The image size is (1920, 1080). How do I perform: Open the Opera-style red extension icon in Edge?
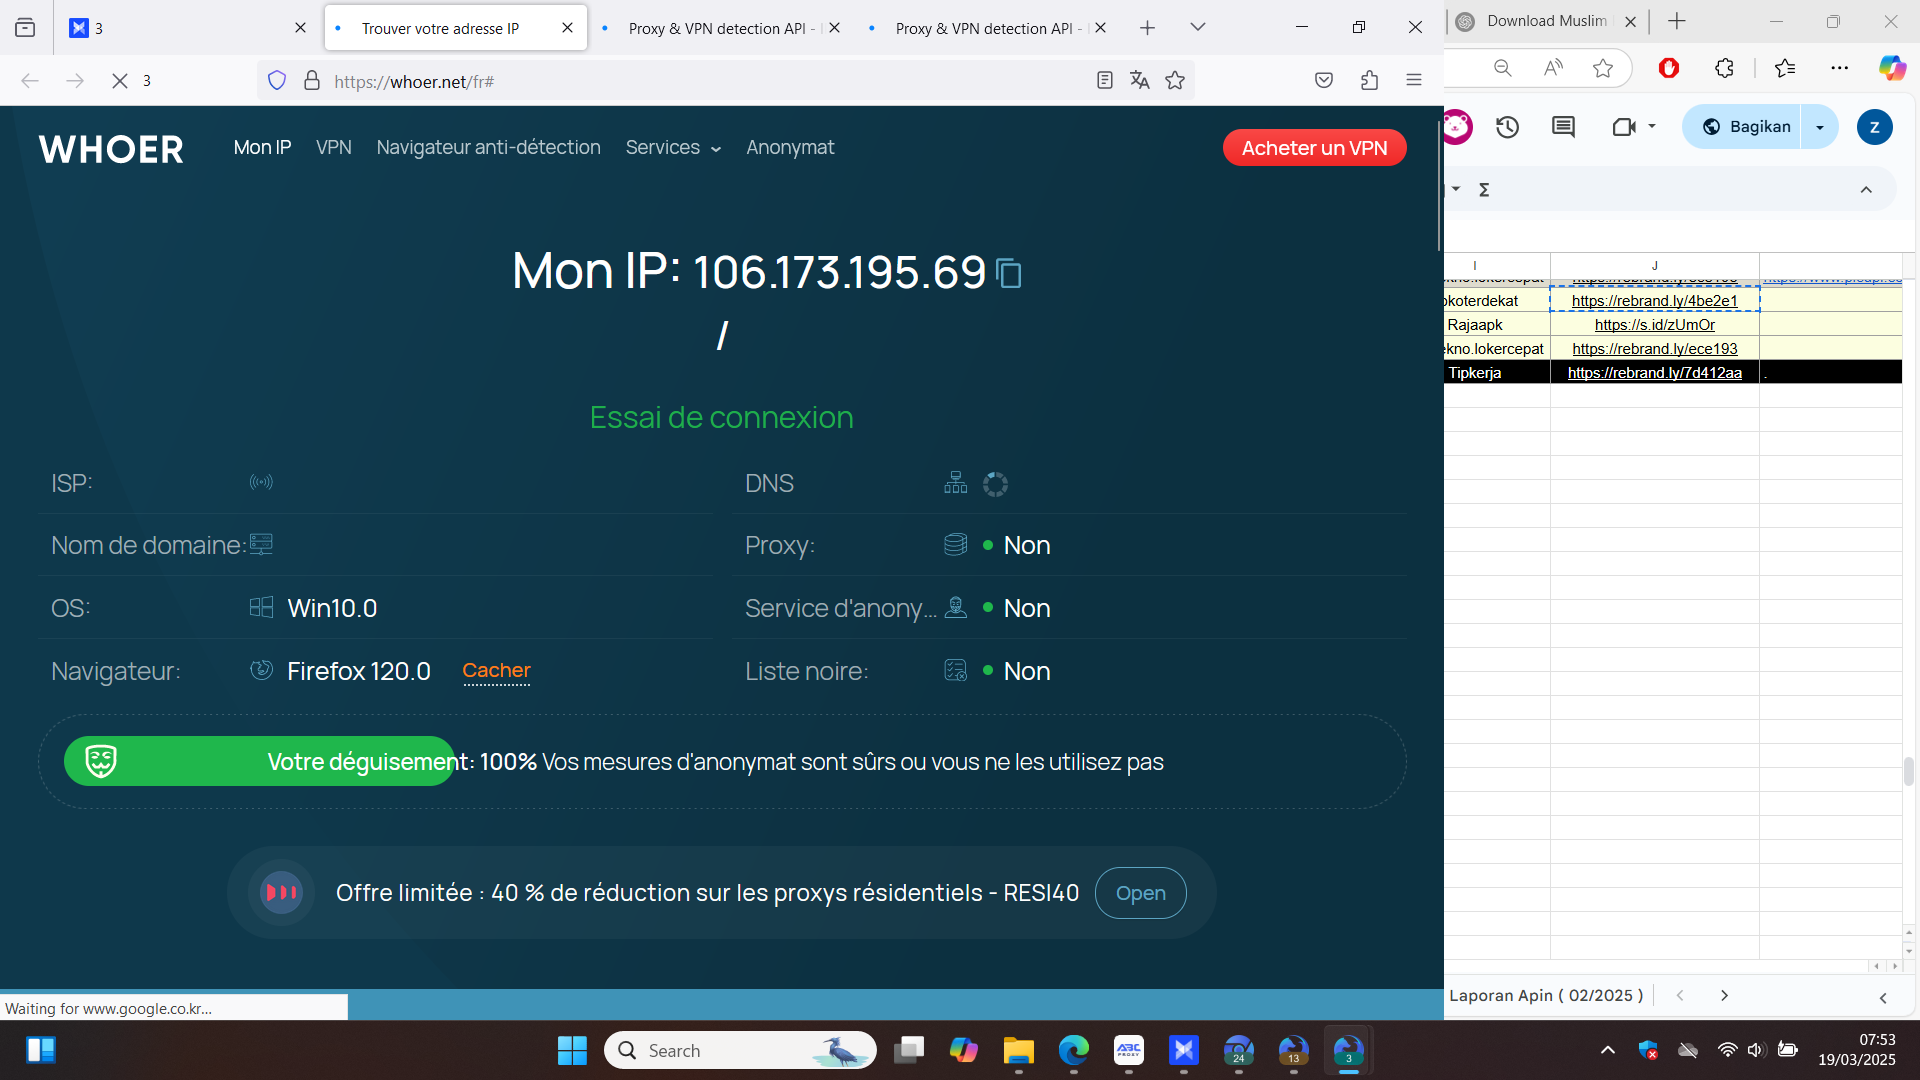[1669, 68]
